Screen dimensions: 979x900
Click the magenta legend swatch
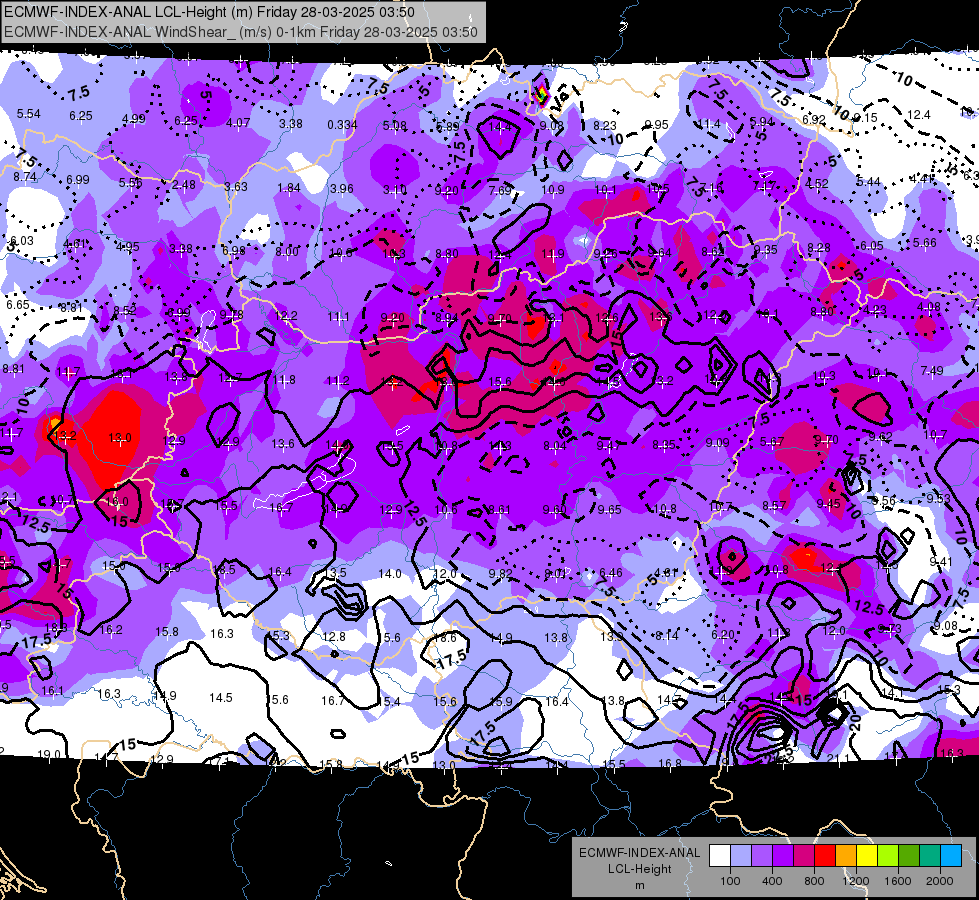click(804, 856)
